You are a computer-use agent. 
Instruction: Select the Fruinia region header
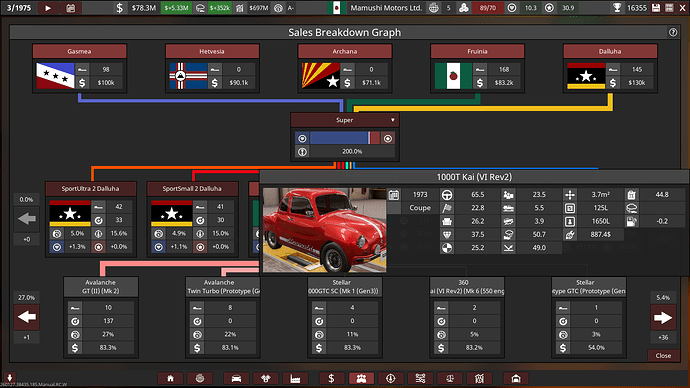tap(477, 51)
